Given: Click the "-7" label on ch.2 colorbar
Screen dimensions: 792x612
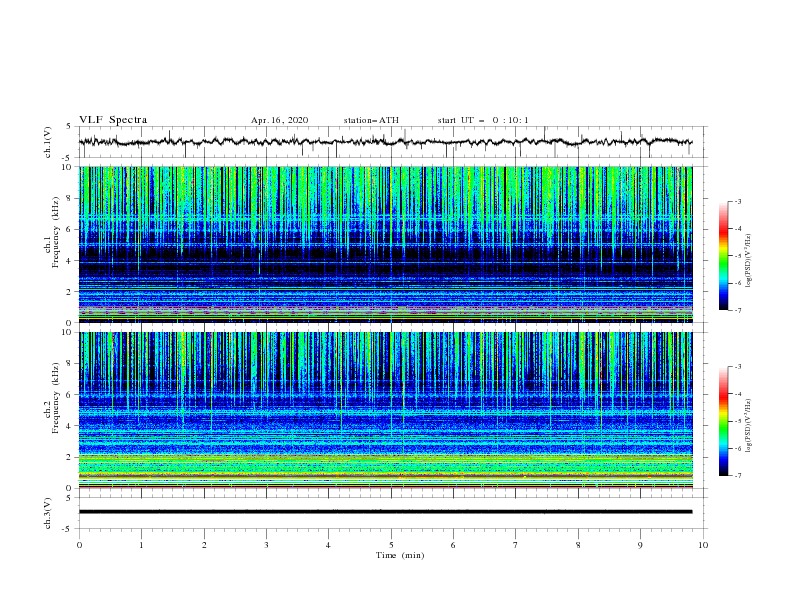Looking at the screenshot, I should coord(737,476).
